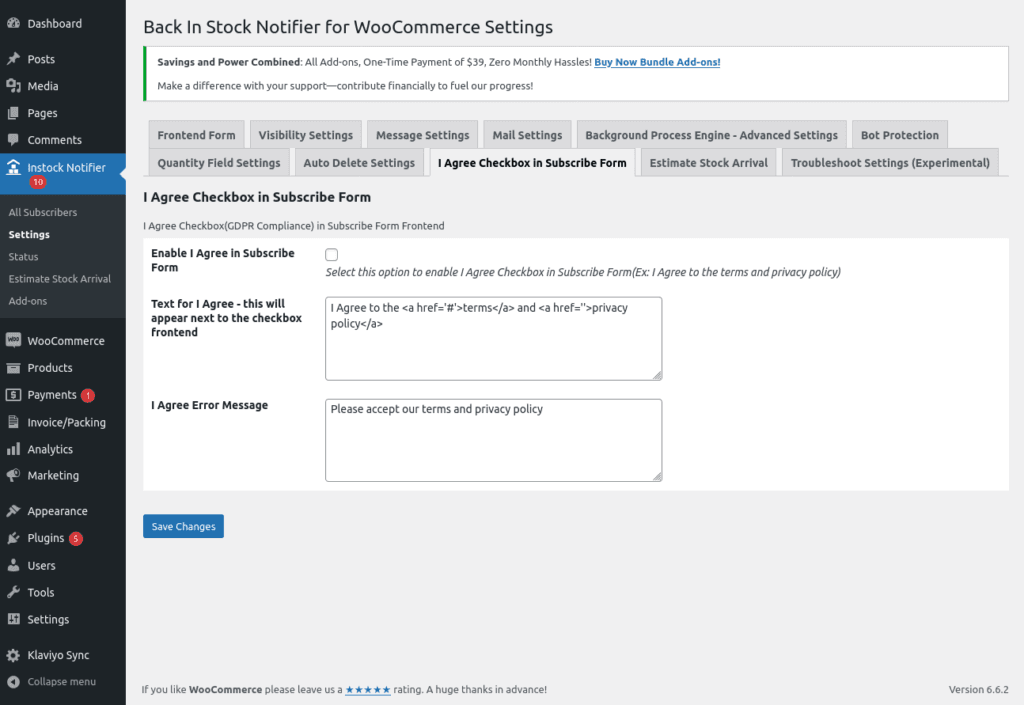Open the Status submenu item
The height and width of the screenshot is (705, 1024).
pos(24,257)
